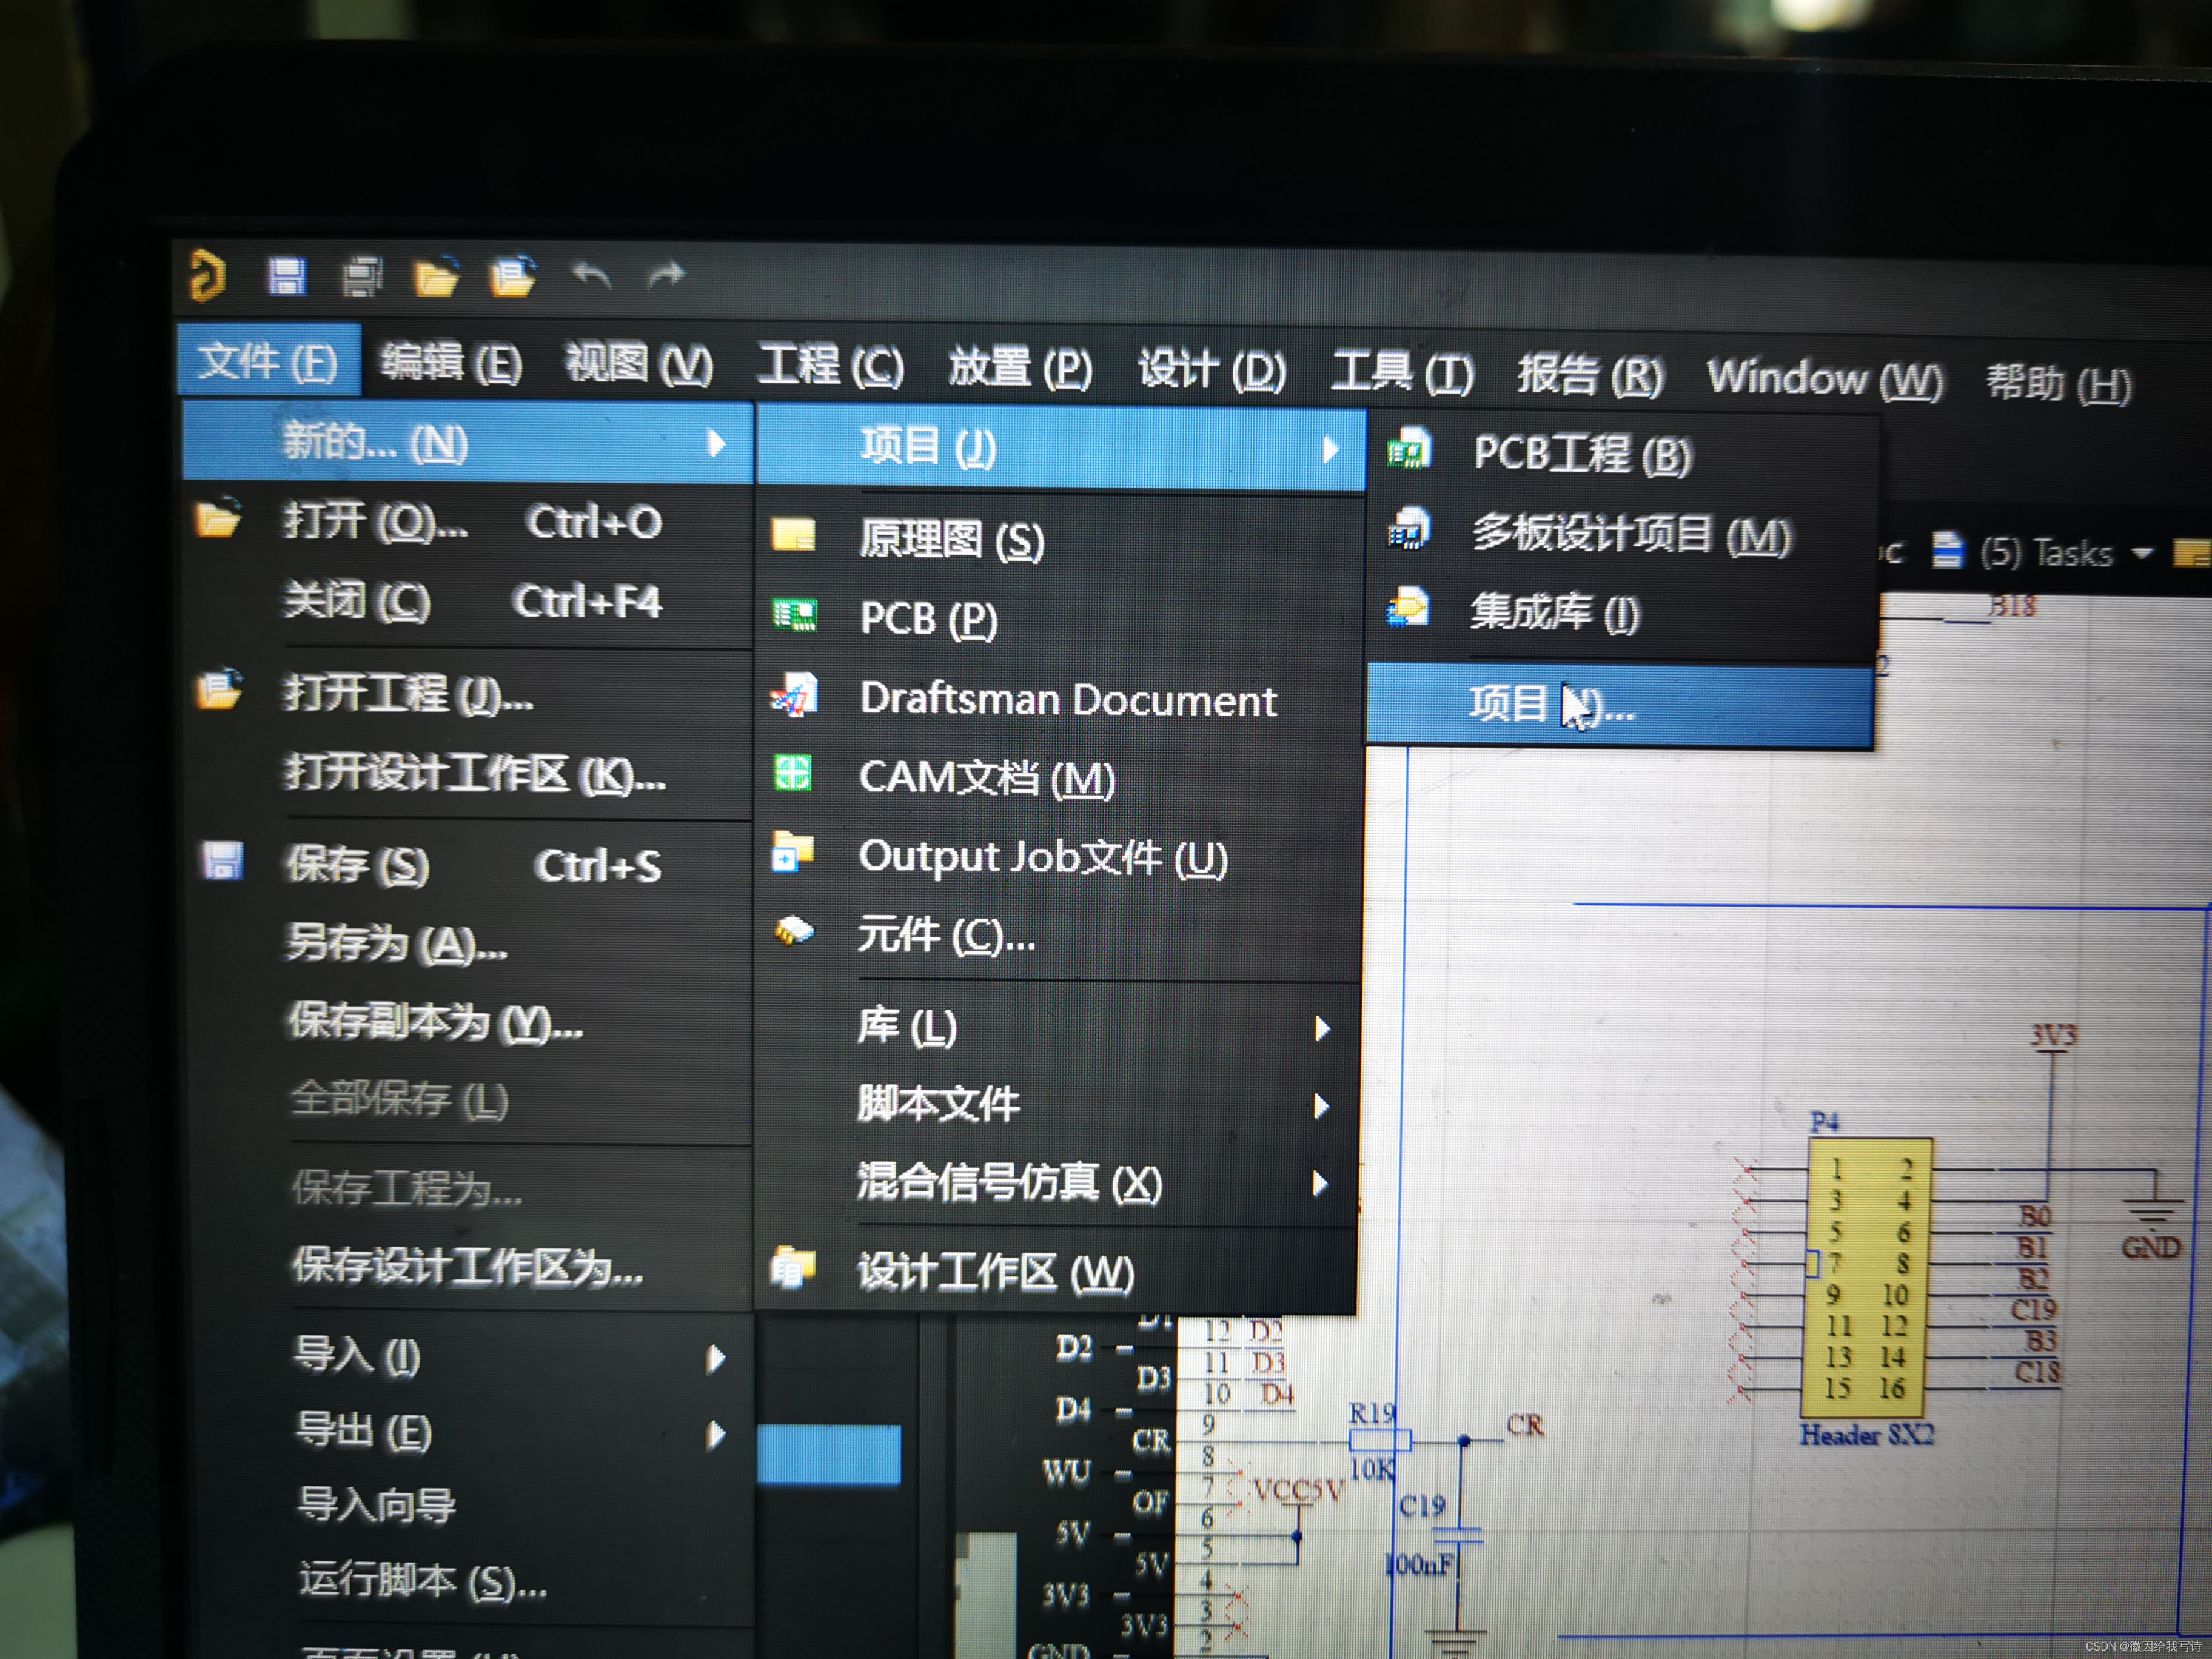Viewport: 2212px width, 1659px height.
Task: Click the Save icon in top toolbar
Action: coord(287,276)
